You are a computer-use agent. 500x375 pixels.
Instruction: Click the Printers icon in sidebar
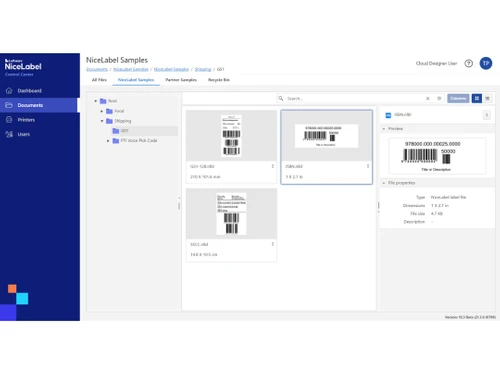click(x=9, y=120)
